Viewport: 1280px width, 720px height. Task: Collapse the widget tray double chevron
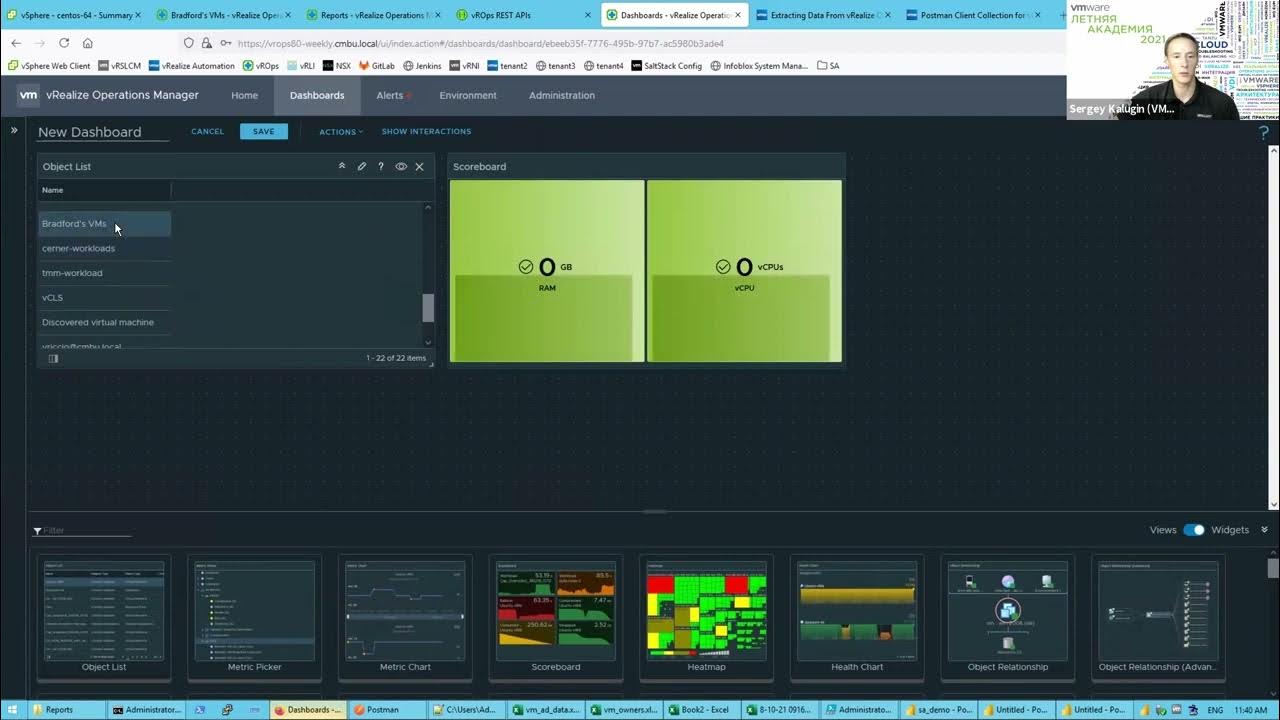[1264, 530]
